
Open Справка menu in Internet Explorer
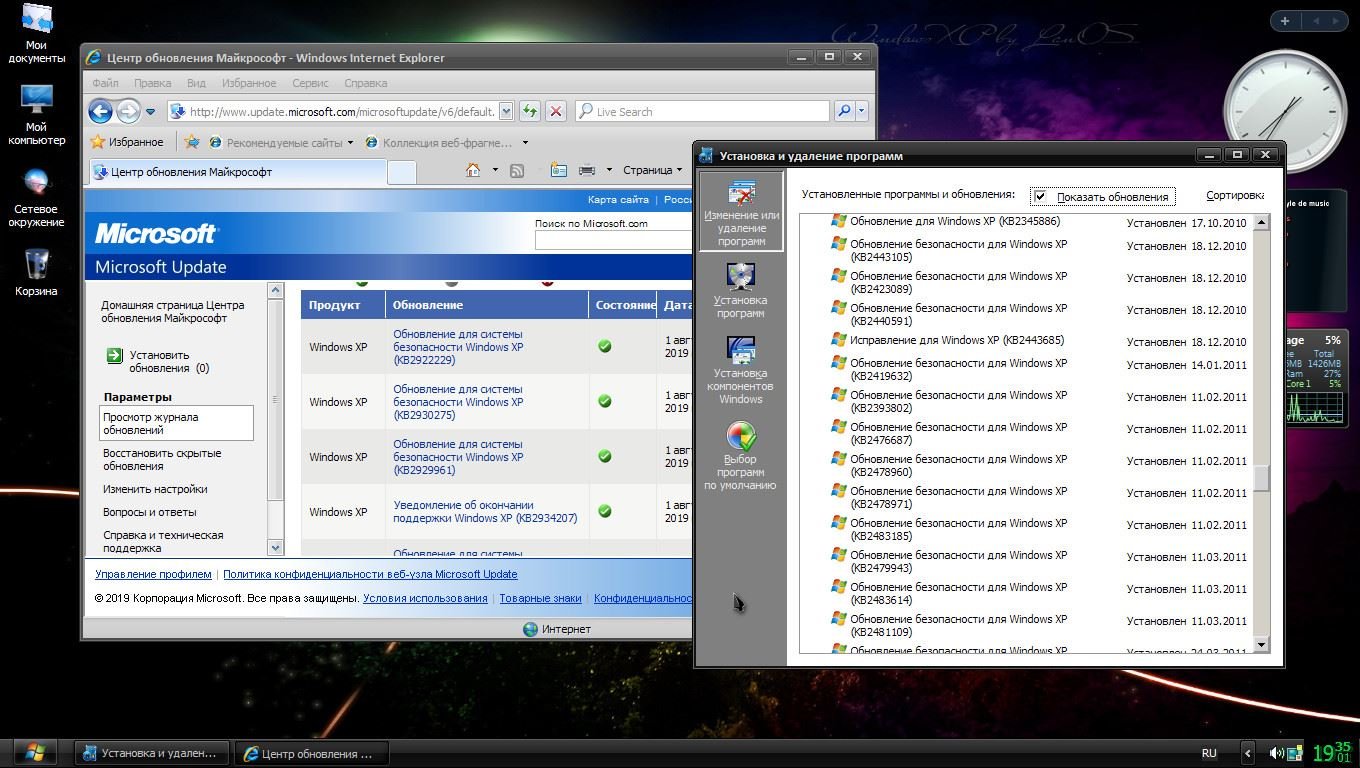pos(365,83)
